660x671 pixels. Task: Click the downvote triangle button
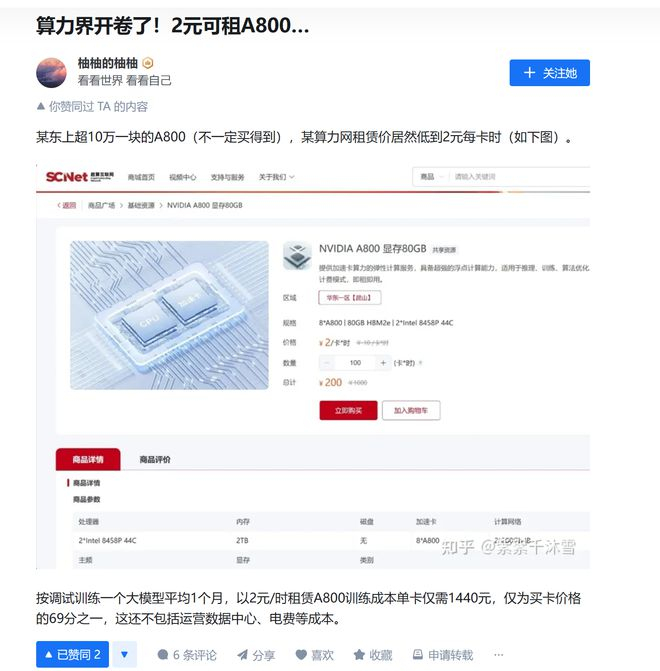point(125,654)
